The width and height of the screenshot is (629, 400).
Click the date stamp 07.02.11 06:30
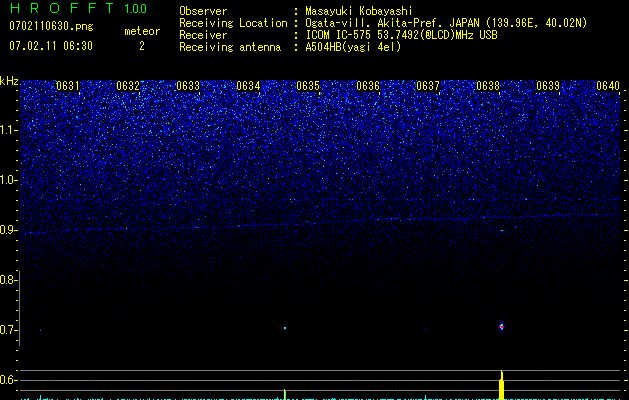(x=51, y=46)
